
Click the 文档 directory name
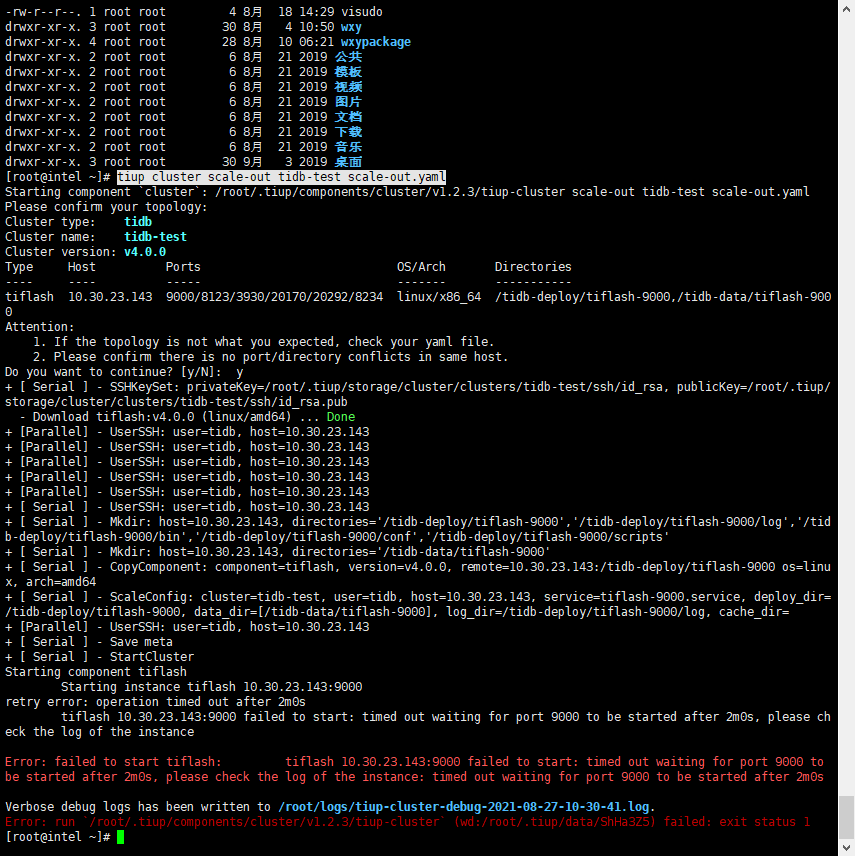tap(348, 117)
